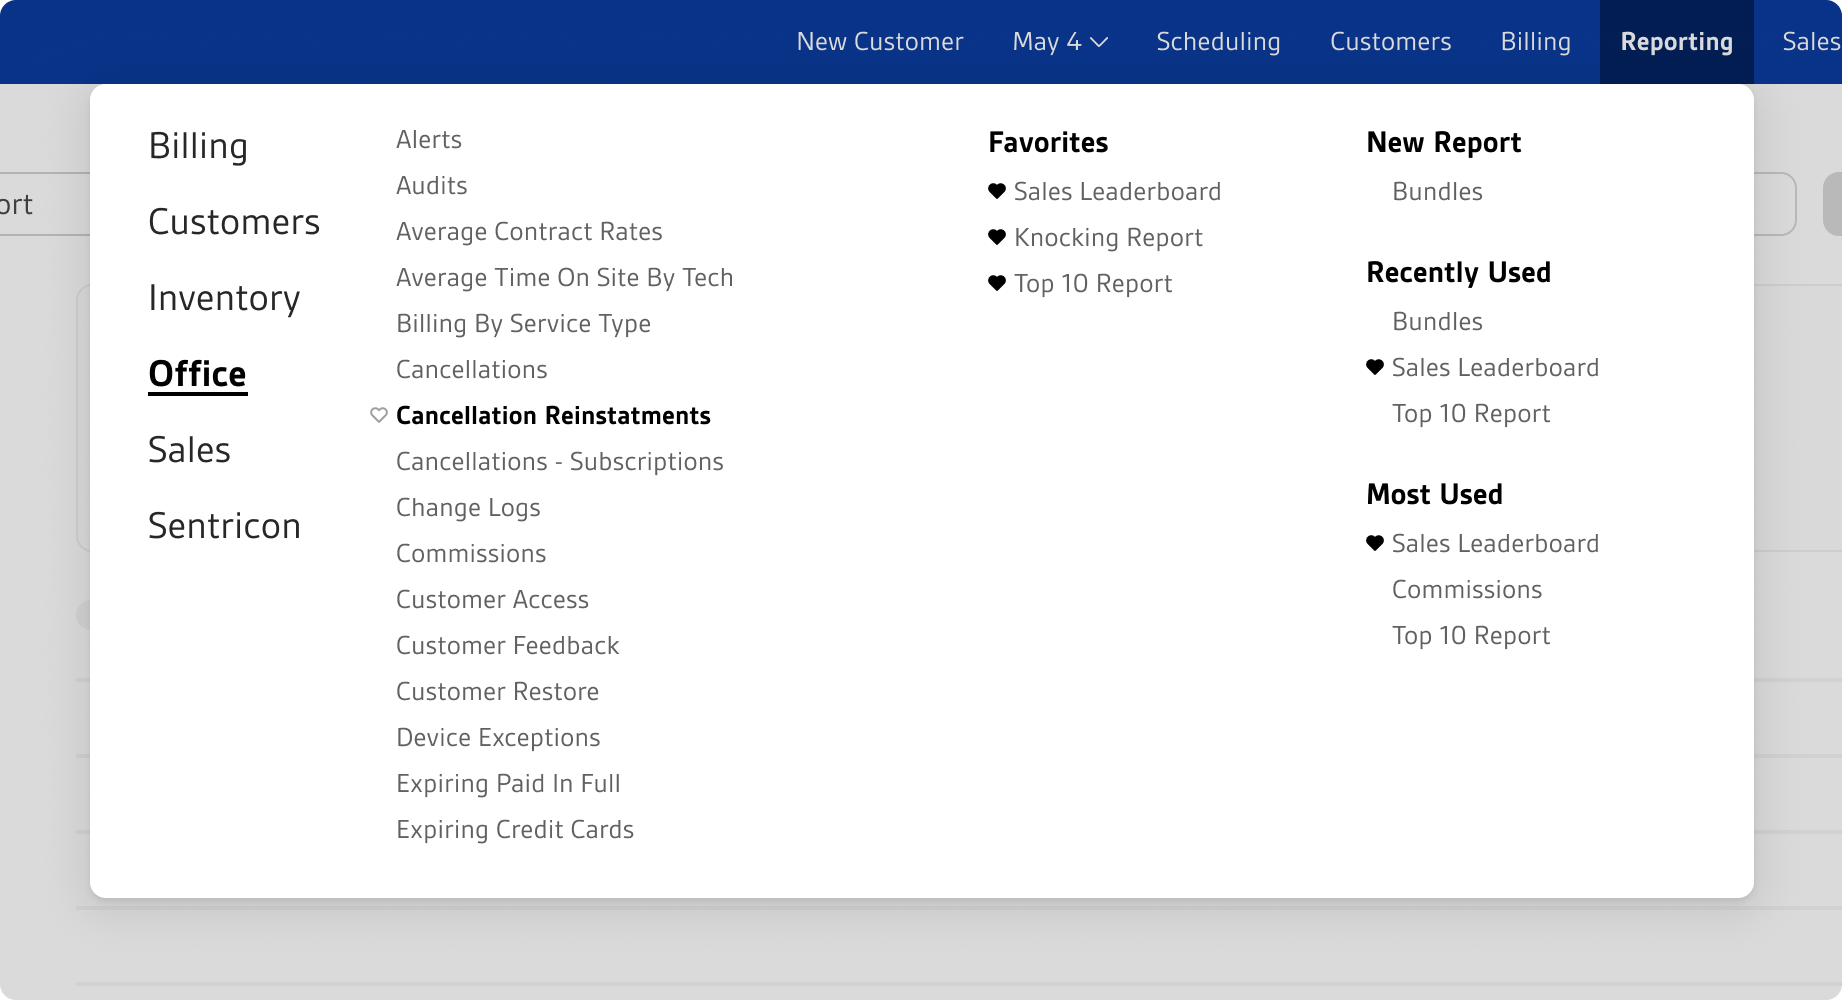Unfavorite Sales Leaderboard heart in Favorites
Screen dimensions: 1842x1000
click(x=997, y=191)
